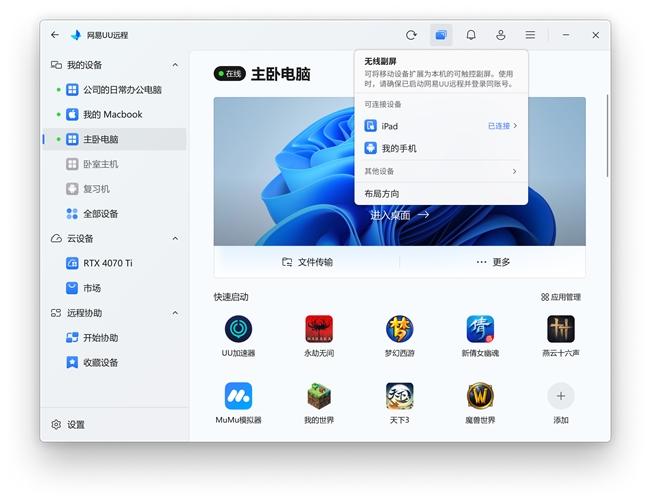This screenshot has width=650, height=501.
Task: Click 进入桌面 on preview
Action: 399,215
